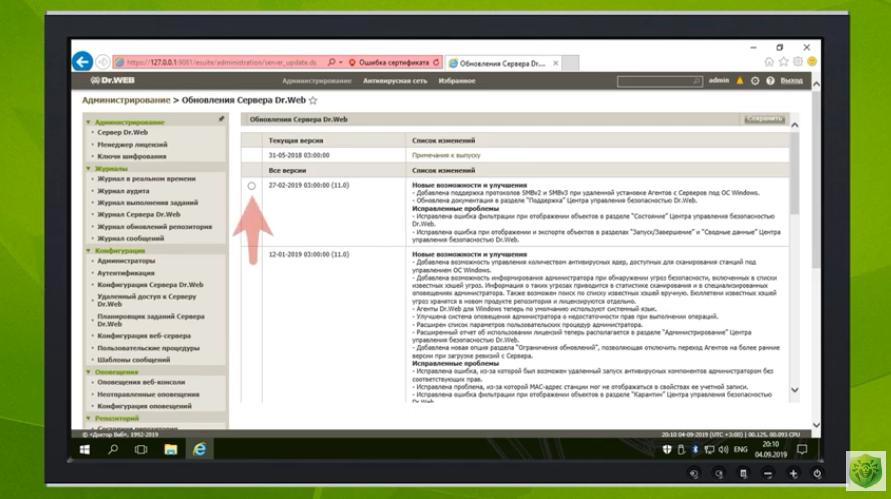Open Планировщик заданий Сервера Dr.Web
Screen dimensions: 891x499
pyautogui.click(x=151, y=320)
